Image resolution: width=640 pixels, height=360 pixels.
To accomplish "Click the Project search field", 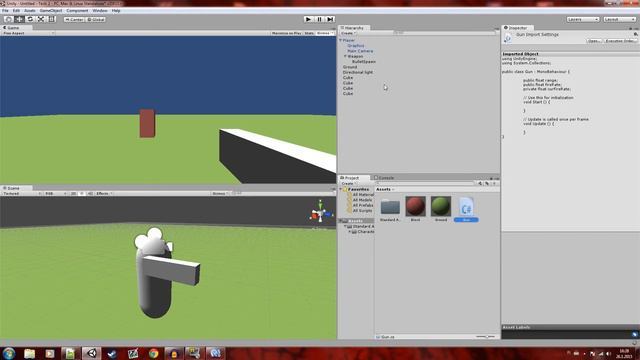I will [x=426, y=184].
